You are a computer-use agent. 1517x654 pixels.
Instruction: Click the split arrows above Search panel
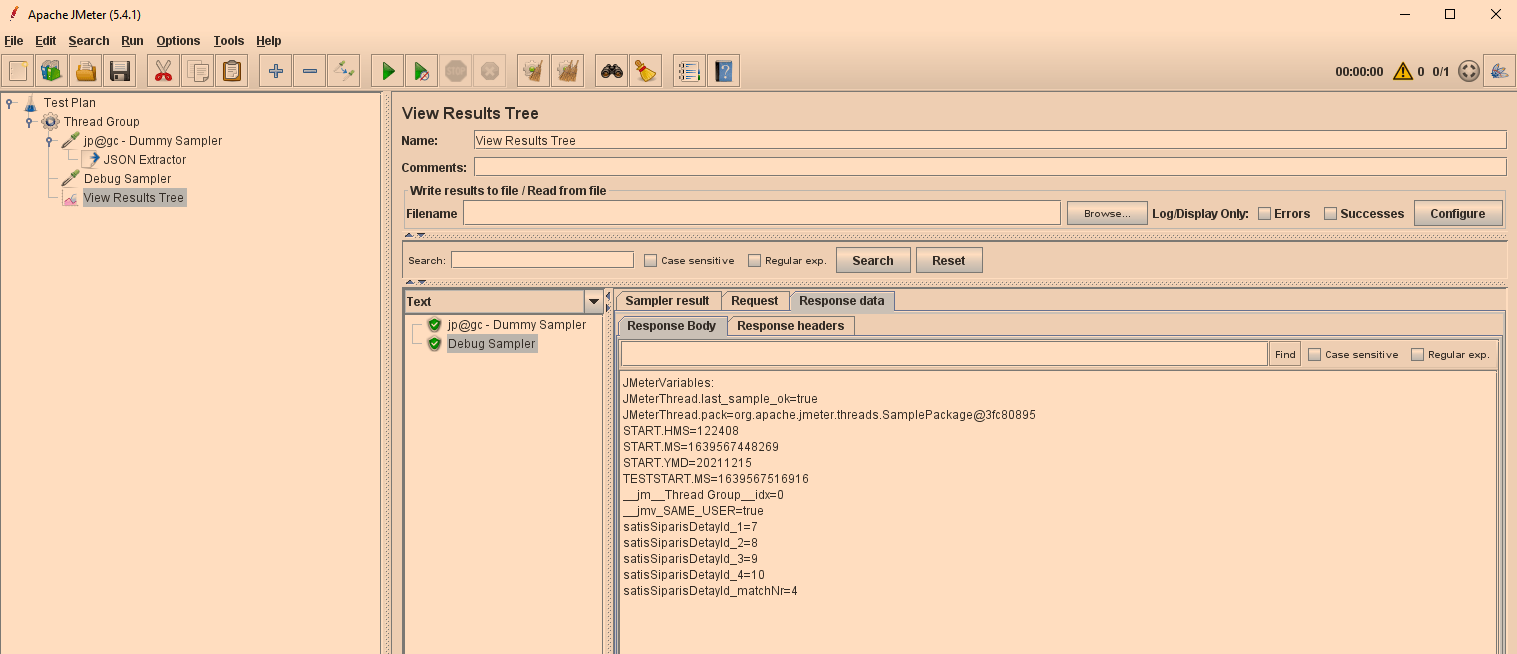coord(415,235)
